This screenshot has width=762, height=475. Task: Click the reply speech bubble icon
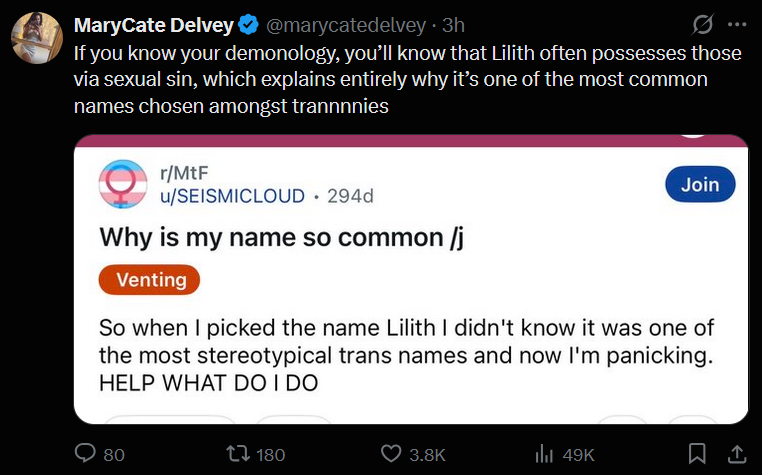coord(87,454)
